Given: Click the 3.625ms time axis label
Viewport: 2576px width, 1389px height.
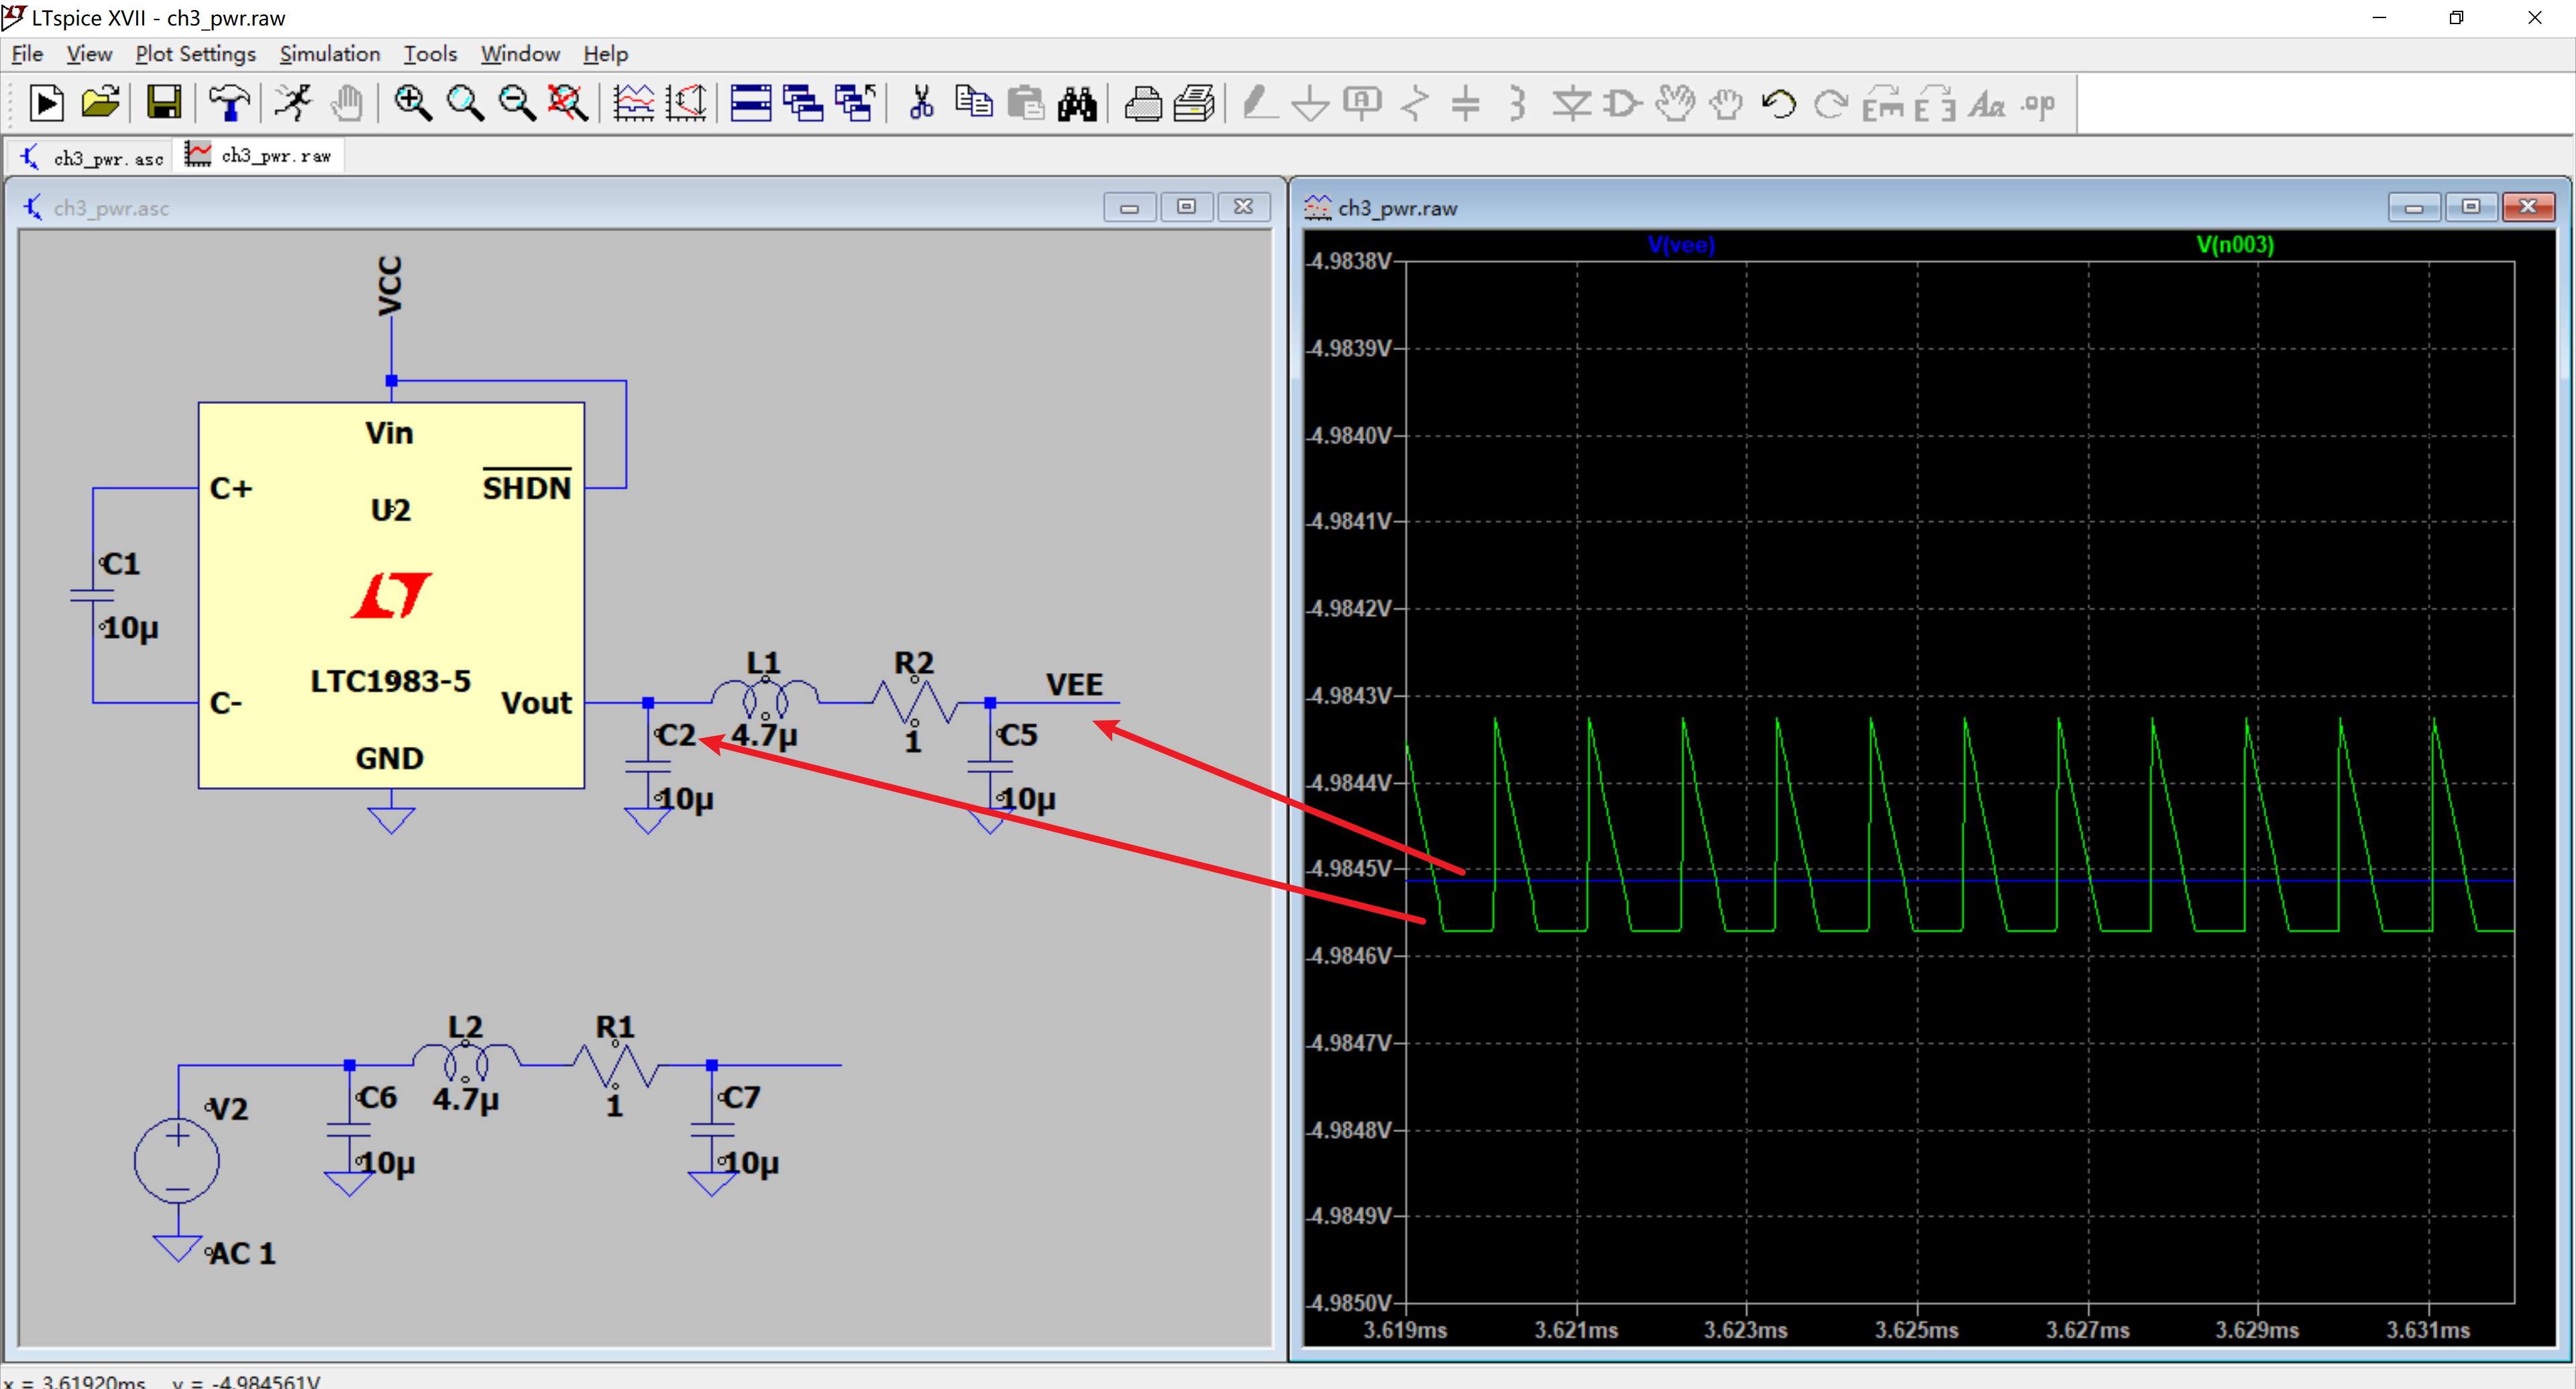Looking at the screenshot, I should pos(1916,1330).
